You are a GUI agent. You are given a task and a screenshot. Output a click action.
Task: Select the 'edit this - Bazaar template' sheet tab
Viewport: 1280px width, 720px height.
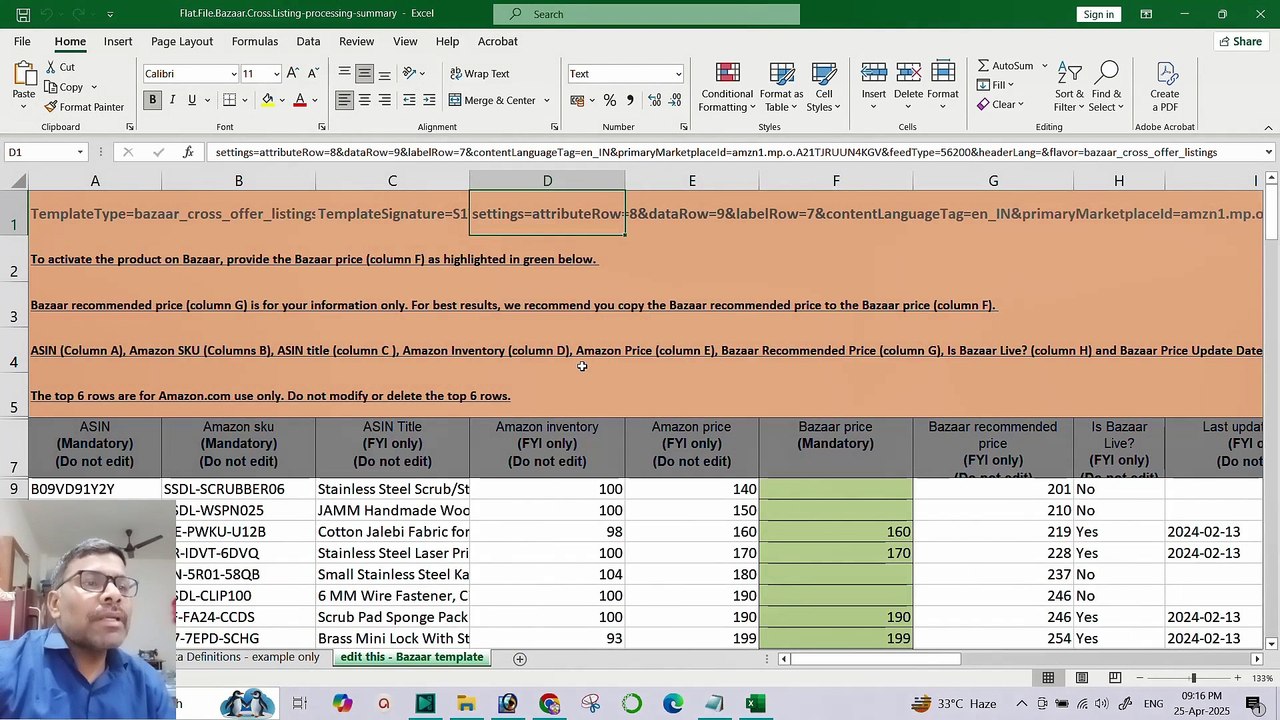pyautogui.click(x=412, y=657)
